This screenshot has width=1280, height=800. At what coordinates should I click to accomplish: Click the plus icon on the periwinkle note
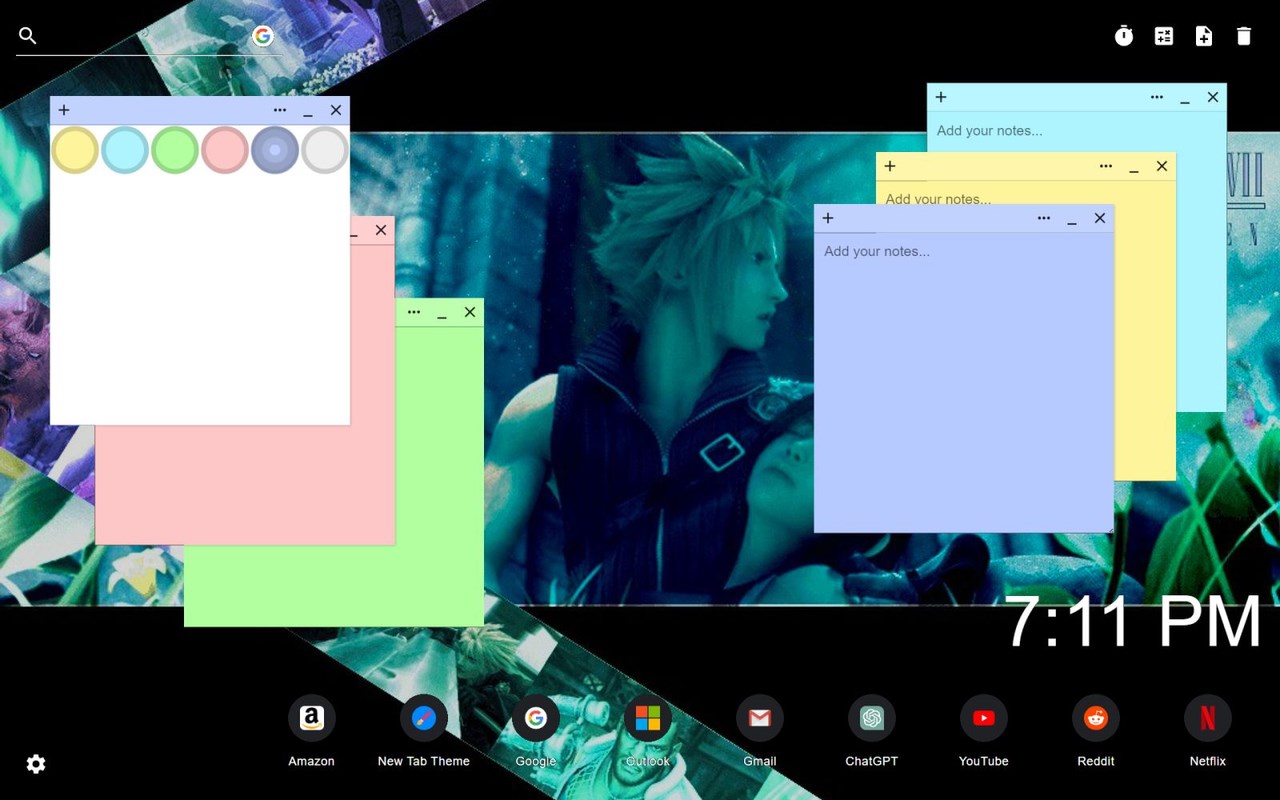click(828, 218)
